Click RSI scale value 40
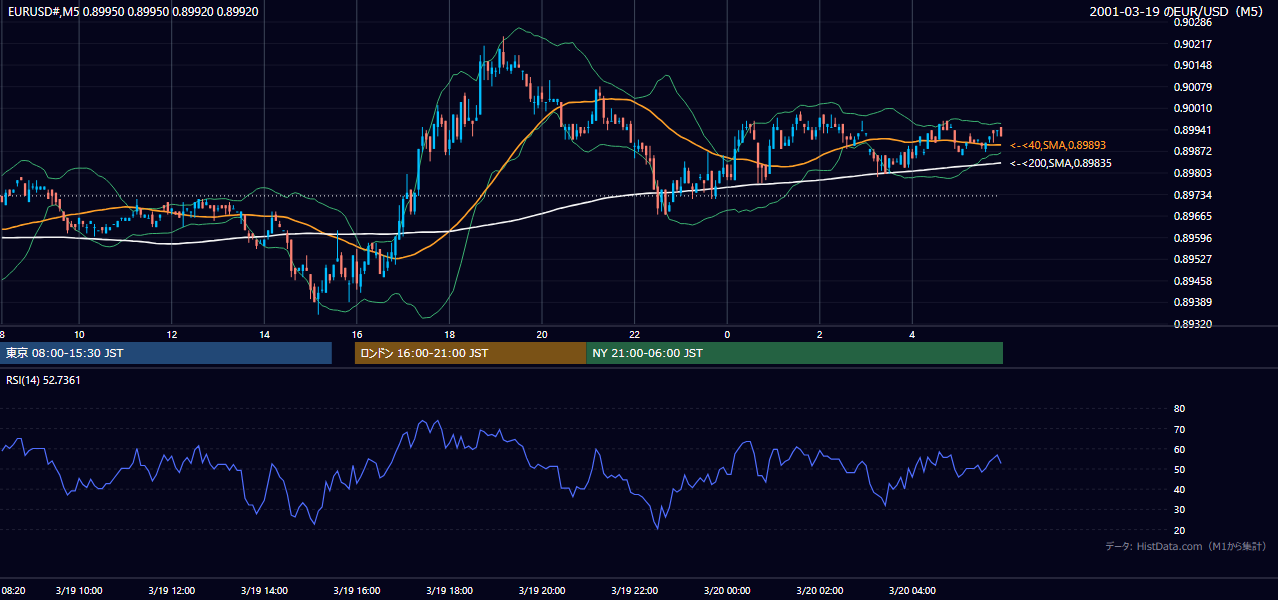Image resolution: width=1278 pixels, height=600 pixels. point(1179,489)
